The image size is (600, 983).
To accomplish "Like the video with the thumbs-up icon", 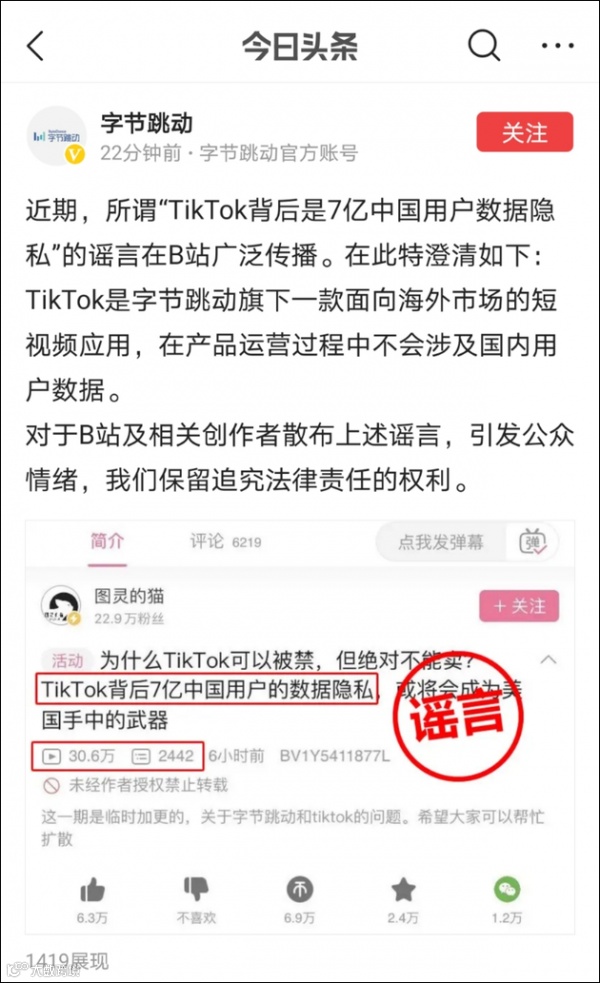I will [92, 890].
